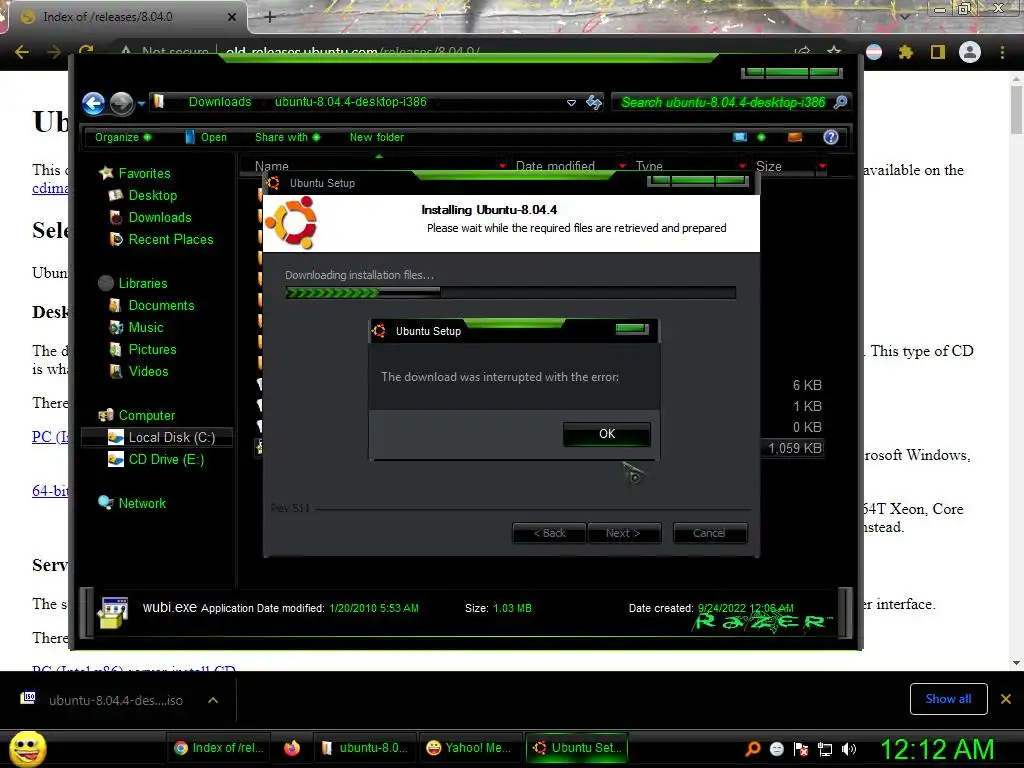The width and height of the screenshot is (1024, 768).
Task: Open the Chrome extensions puzzle icon
Action: click(x=905, y=52)
